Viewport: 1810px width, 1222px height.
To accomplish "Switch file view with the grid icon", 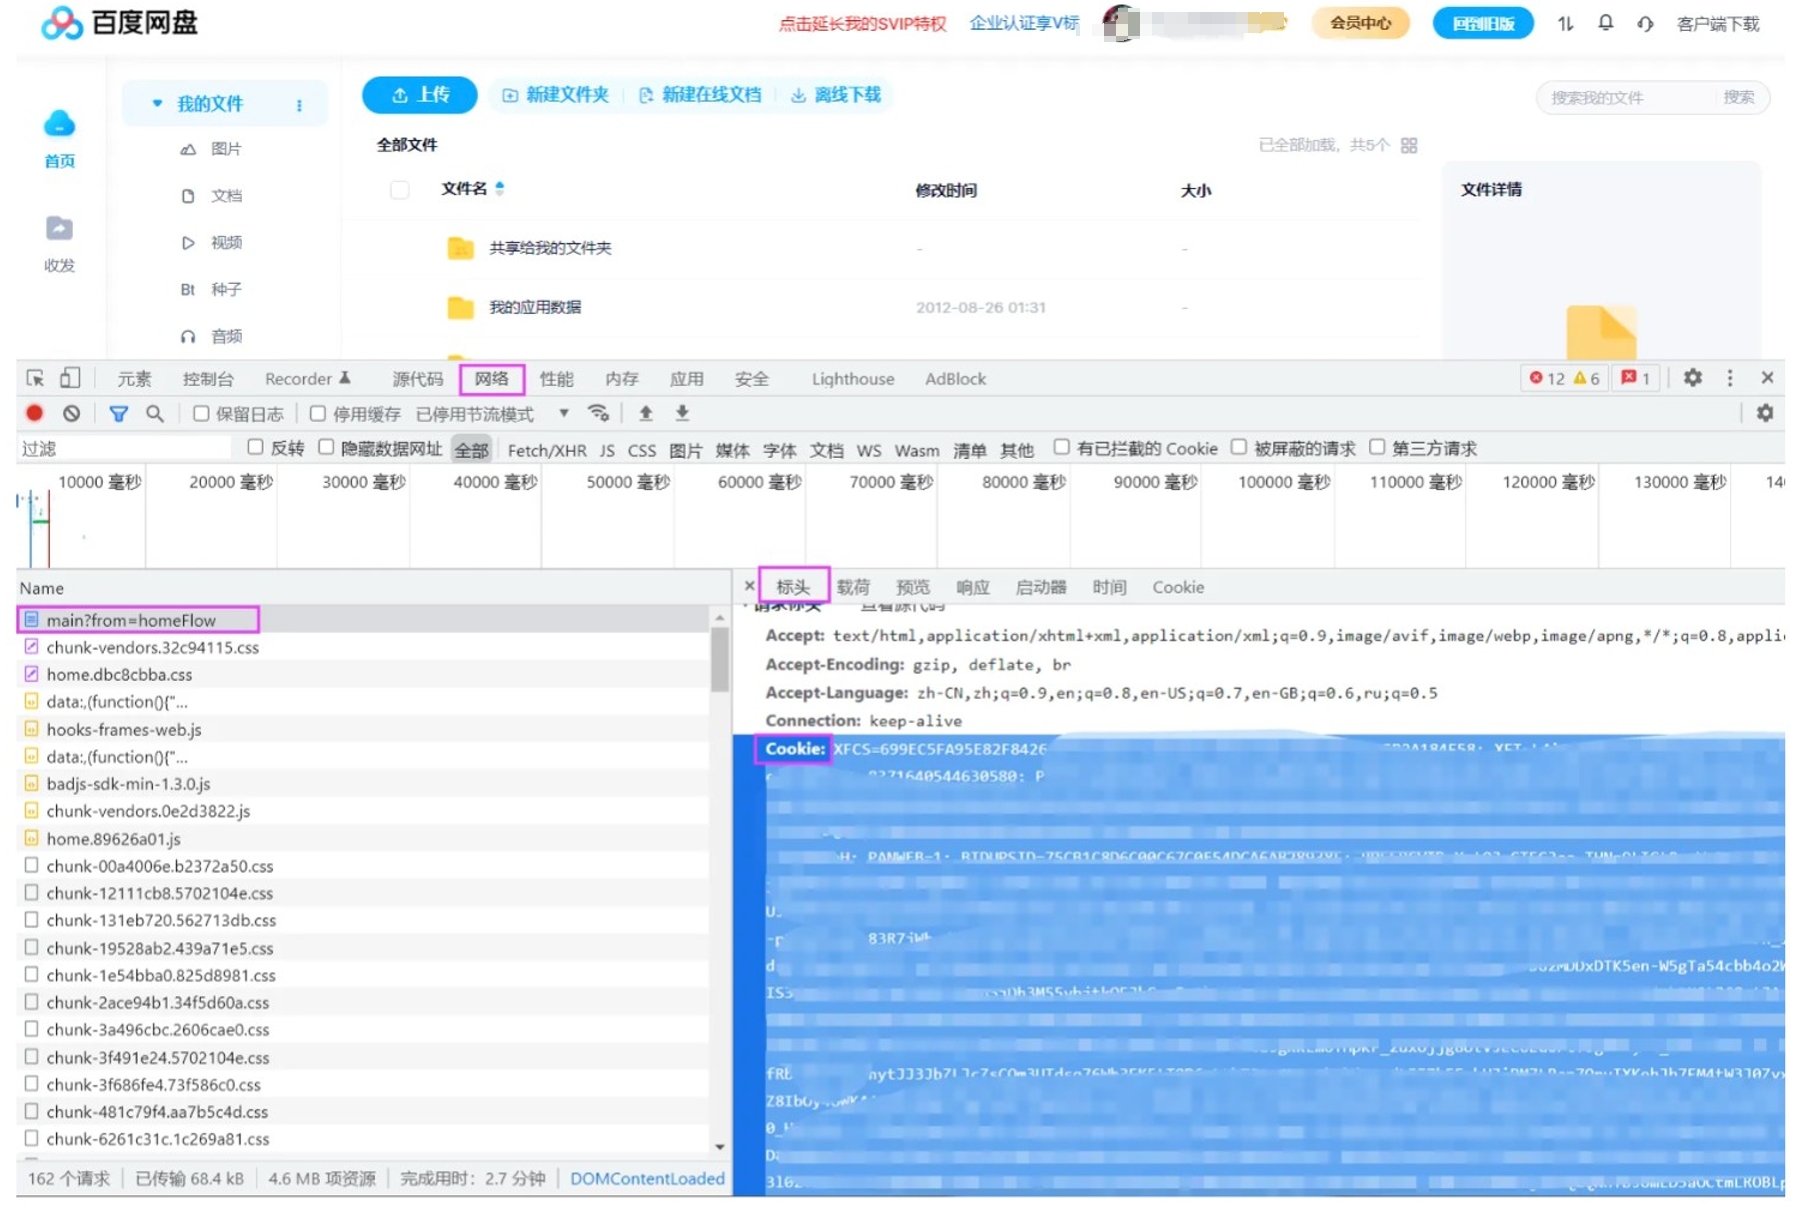I will (x=1409, y=145).
